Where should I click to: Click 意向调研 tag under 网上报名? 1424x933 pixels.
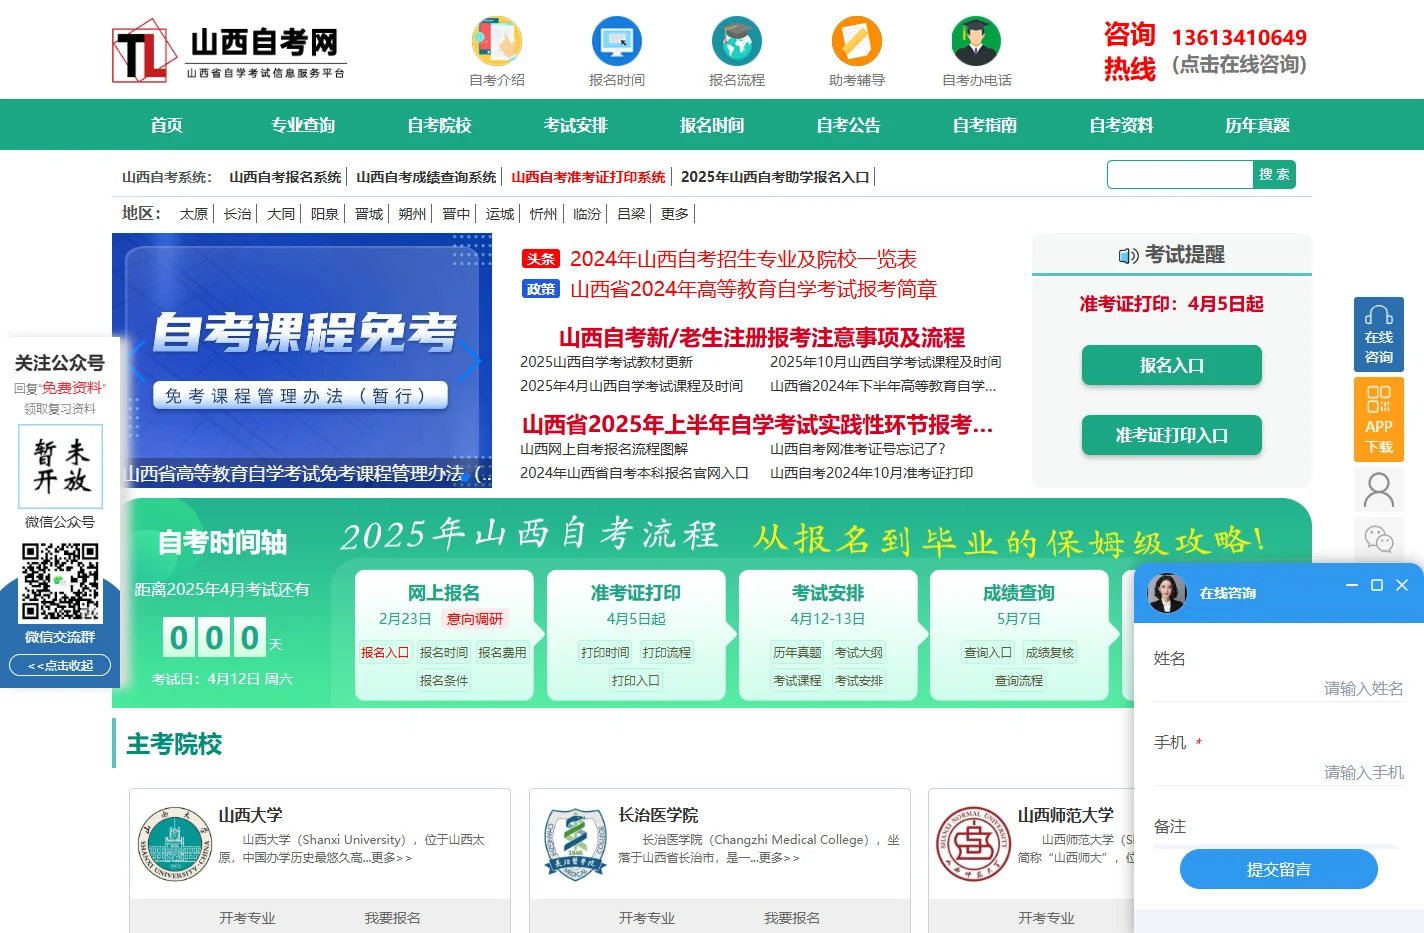click(x=475, y=619)
